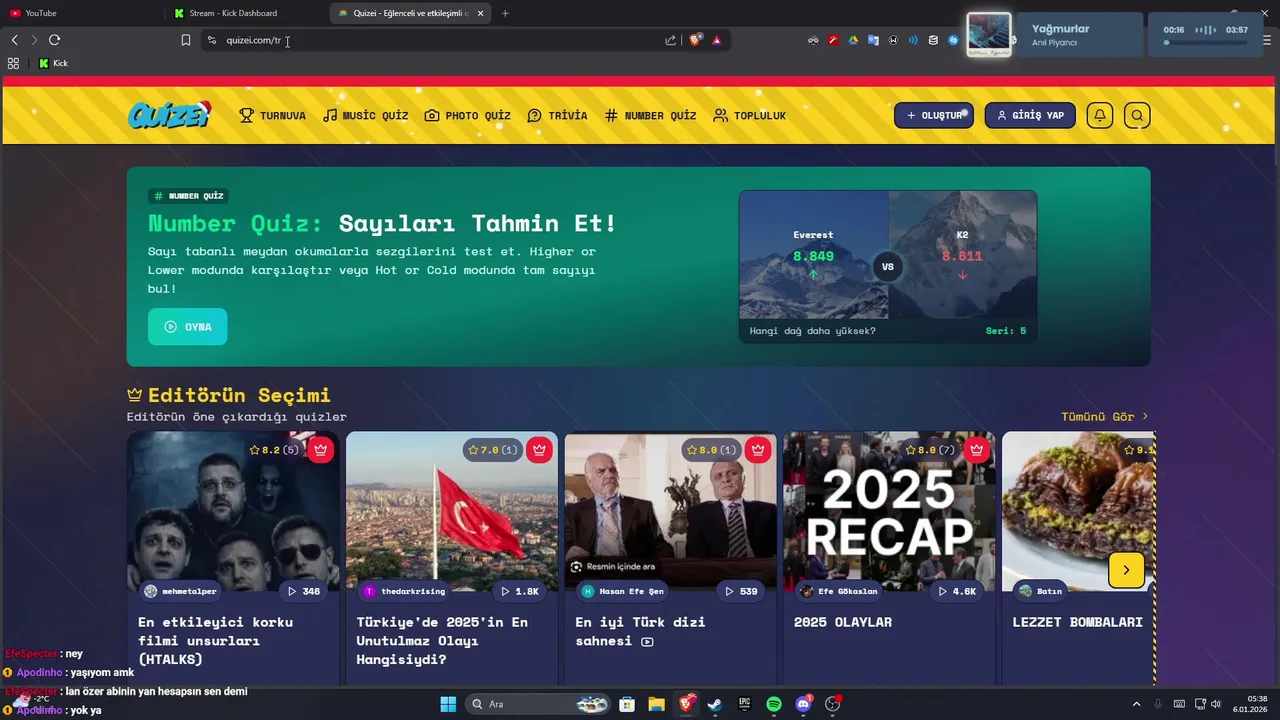Screen dimensions: 1280x720
Task: Open the Number Quiz menu item
Action: pyautogui.click(x=651, y=115)
